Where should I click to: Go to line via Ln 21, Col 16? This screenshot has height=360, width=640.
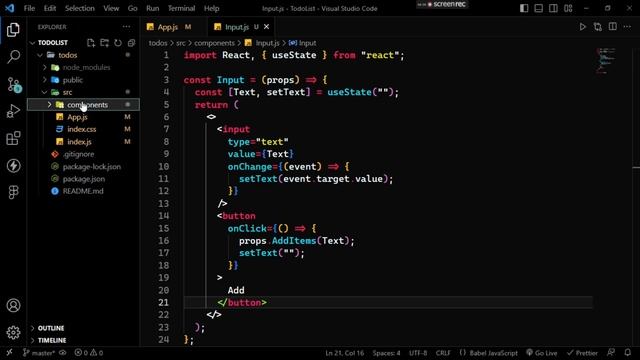[x=344, y=353]
